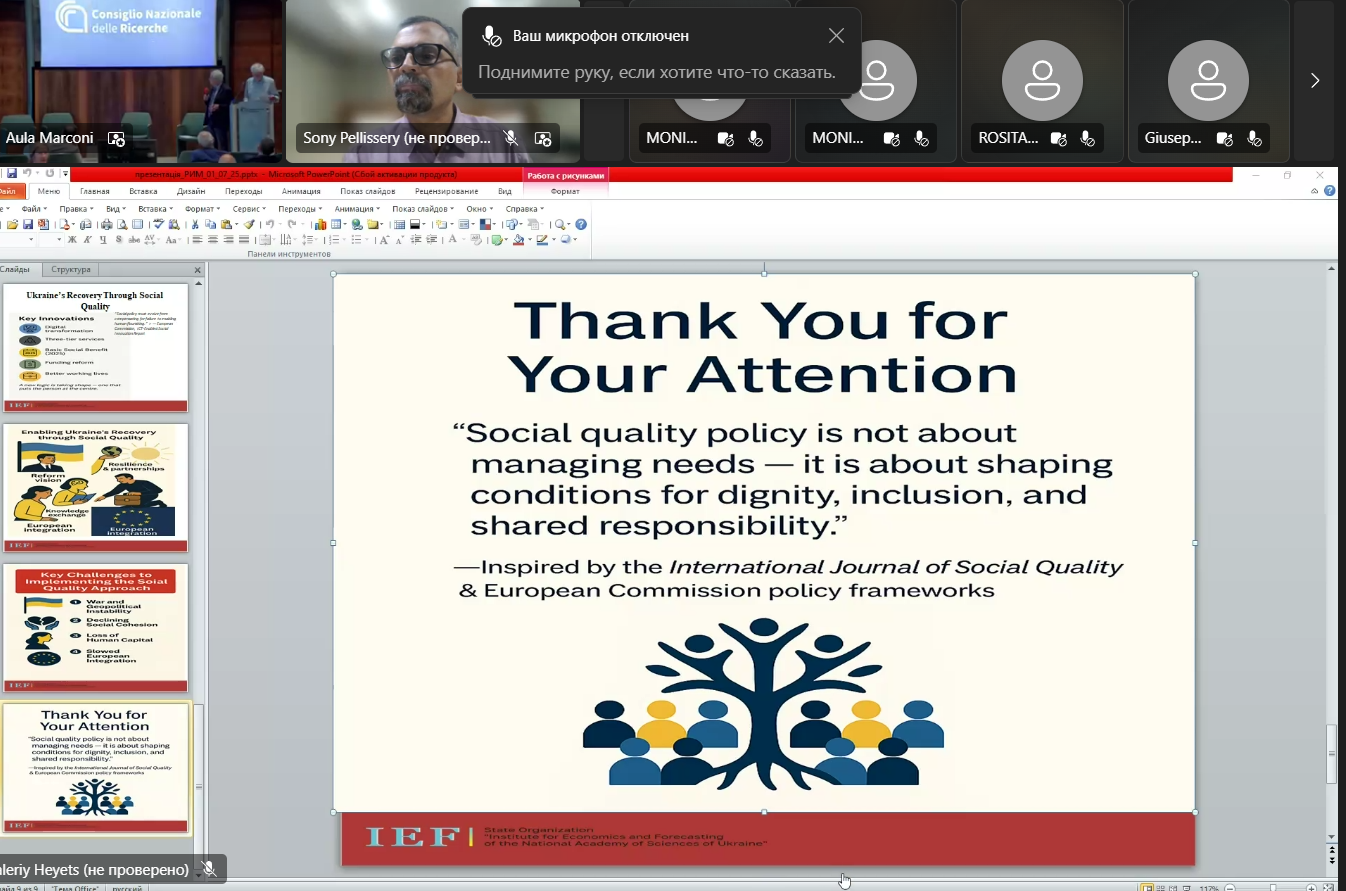This screenshot has height=891, width=1346.
Task: Dismiss the microphone muted notification
Action: click(836, 36)
